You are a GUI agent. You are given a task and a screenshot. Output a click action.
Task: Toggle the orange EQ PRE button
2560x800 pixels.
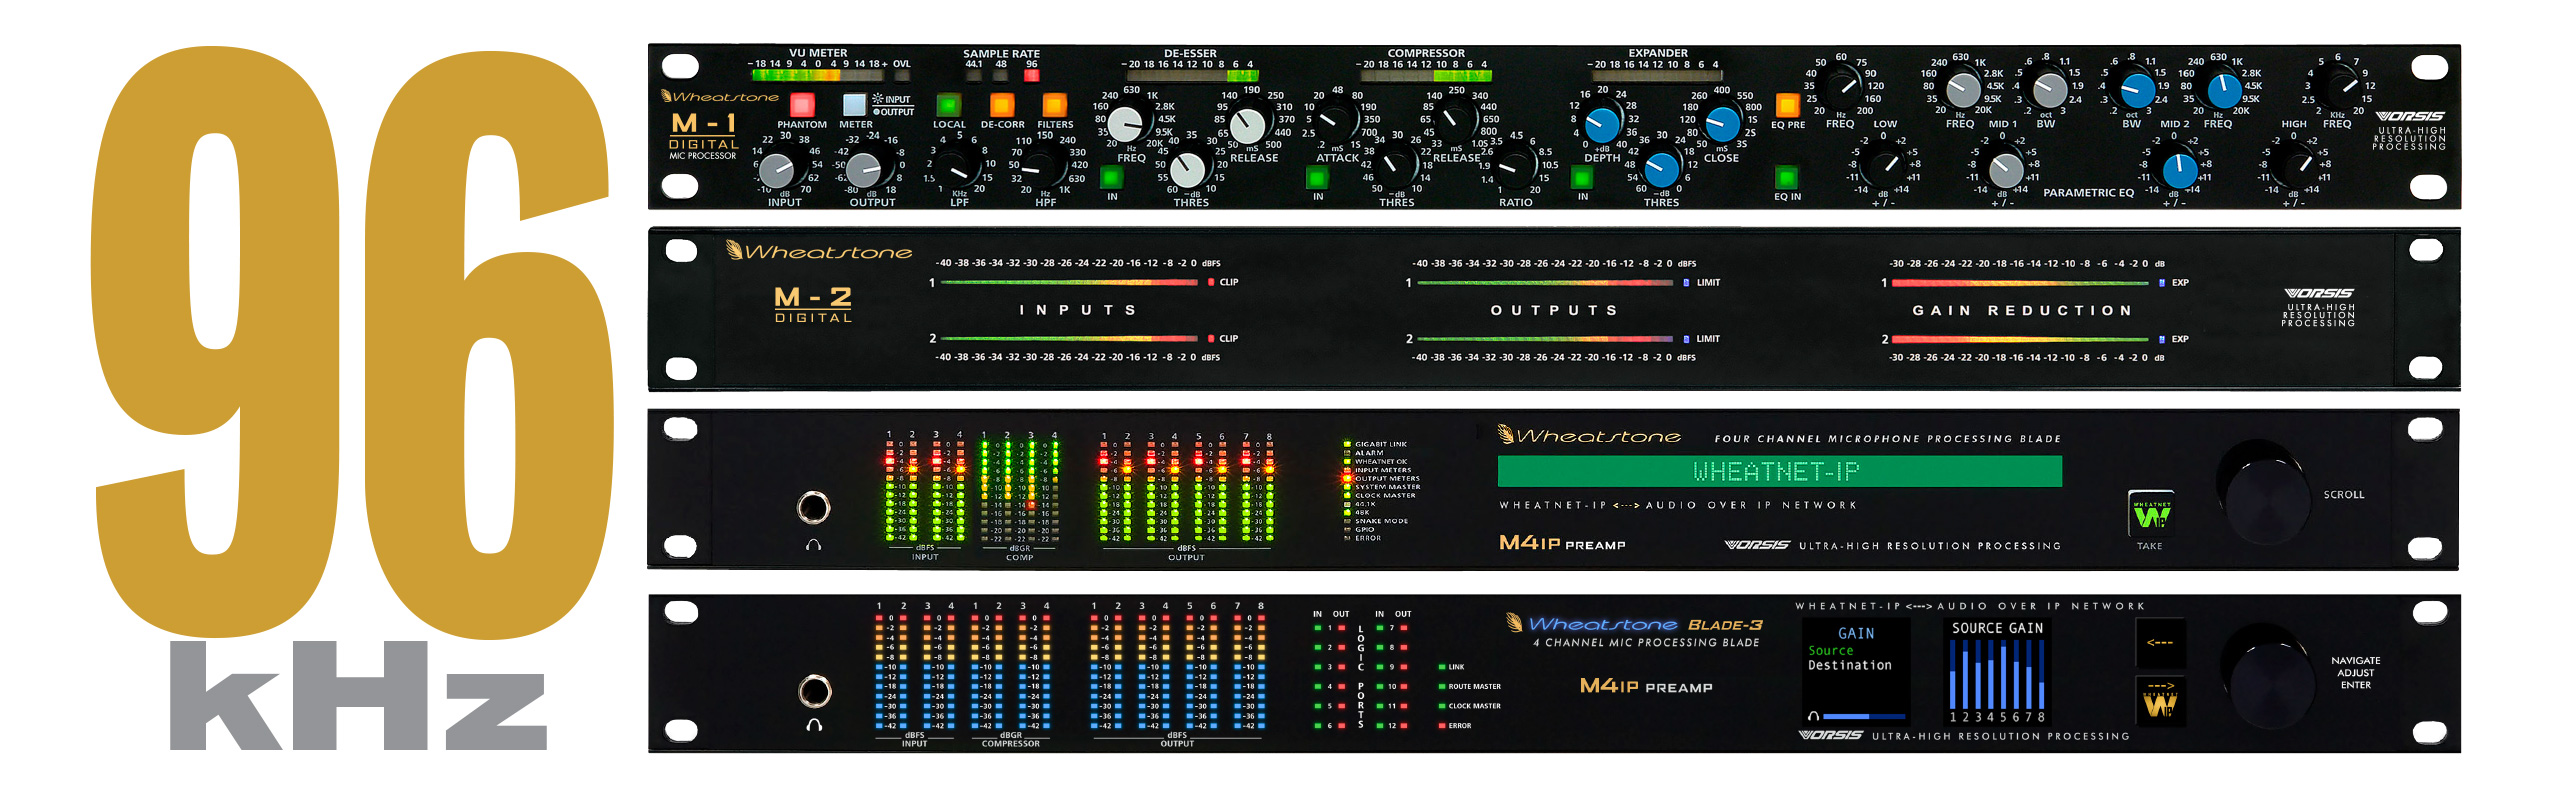(x=1788, y=105)
